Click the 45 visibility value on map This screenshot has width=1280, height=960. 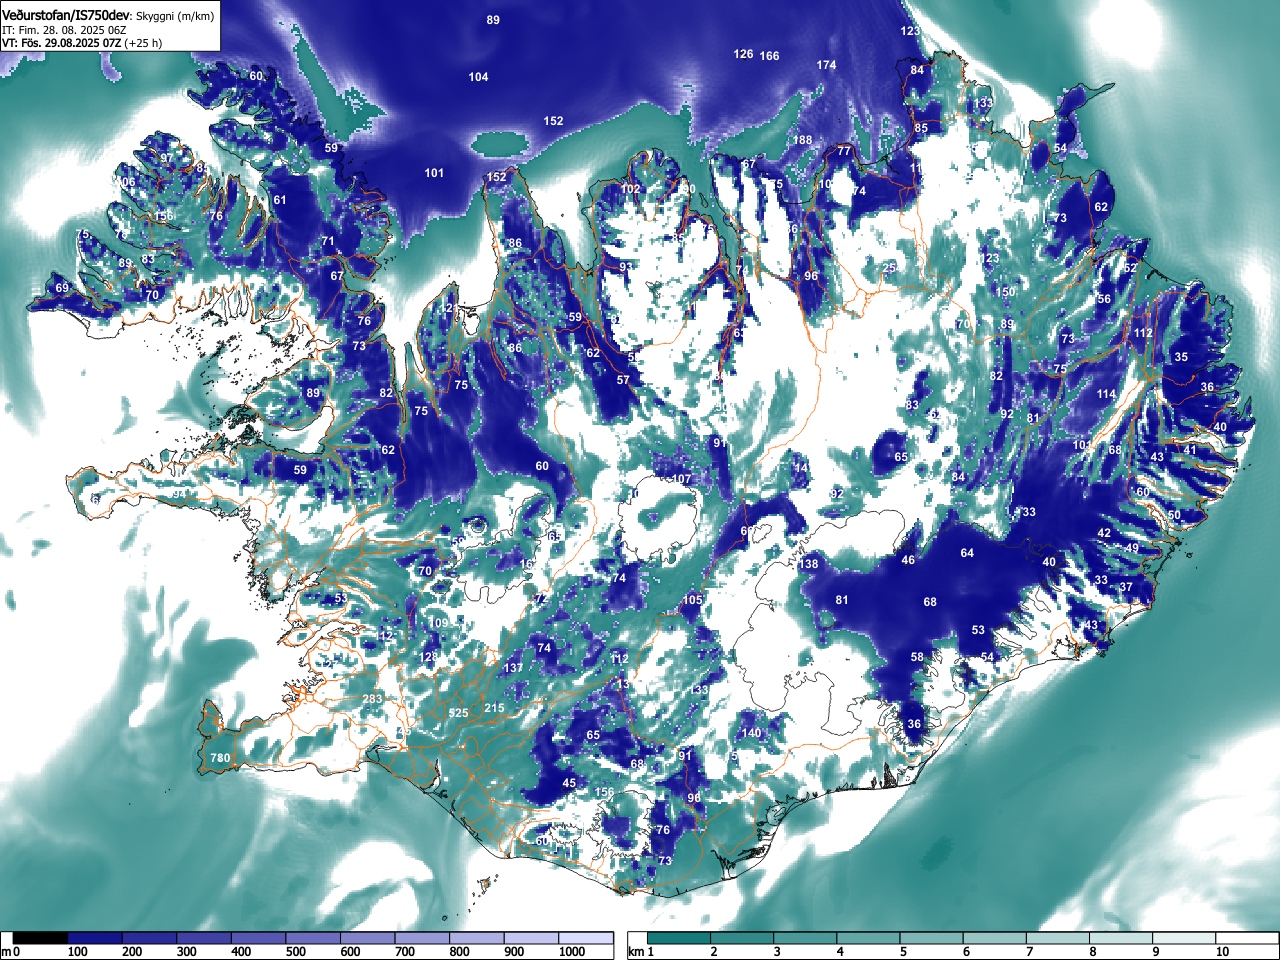click(x=569, y=783)
